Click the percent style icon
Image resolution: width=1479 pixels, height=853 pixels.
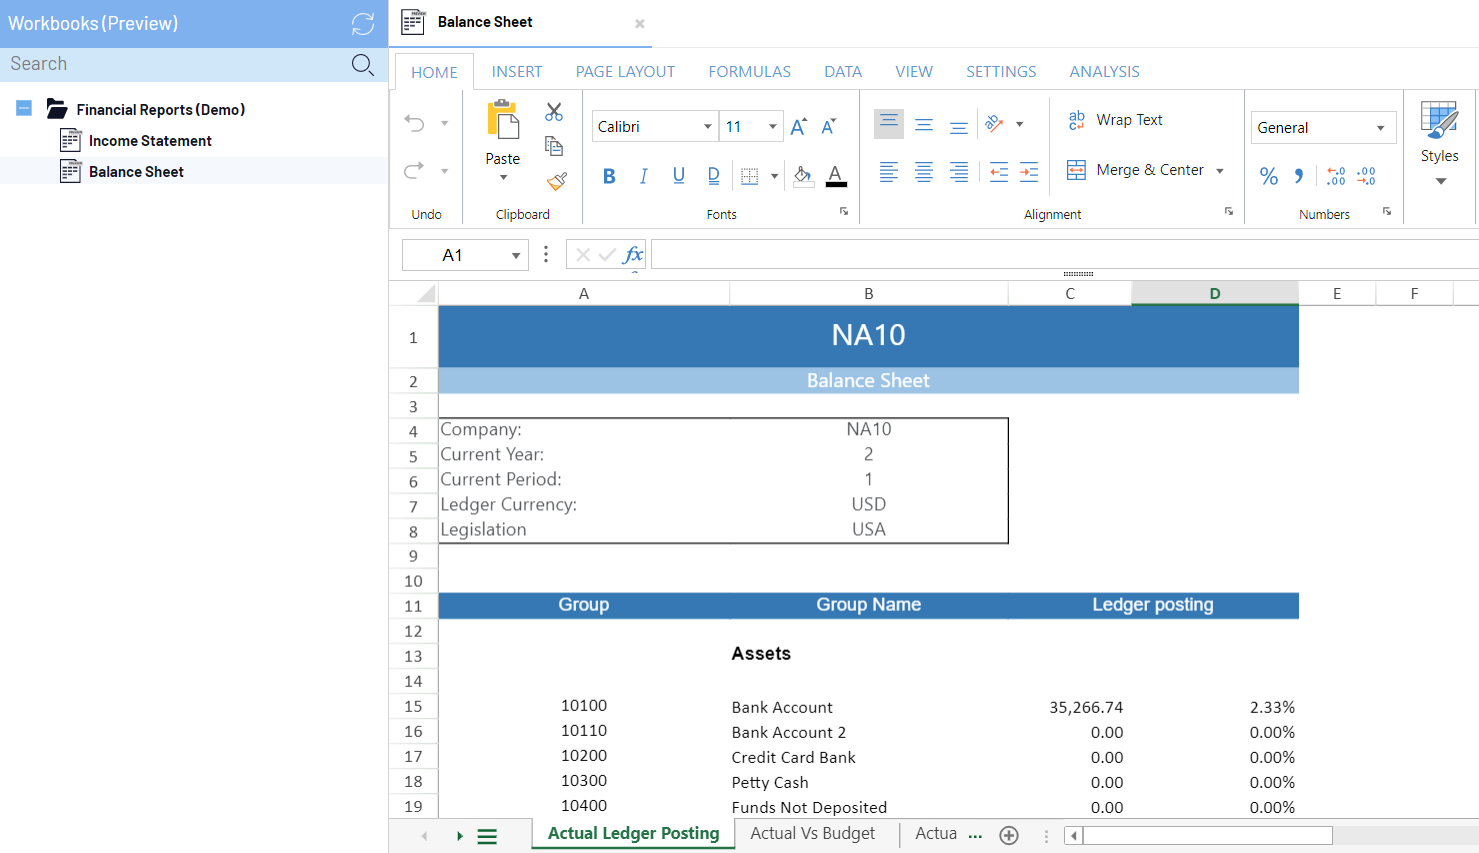tap(1268, 176)
